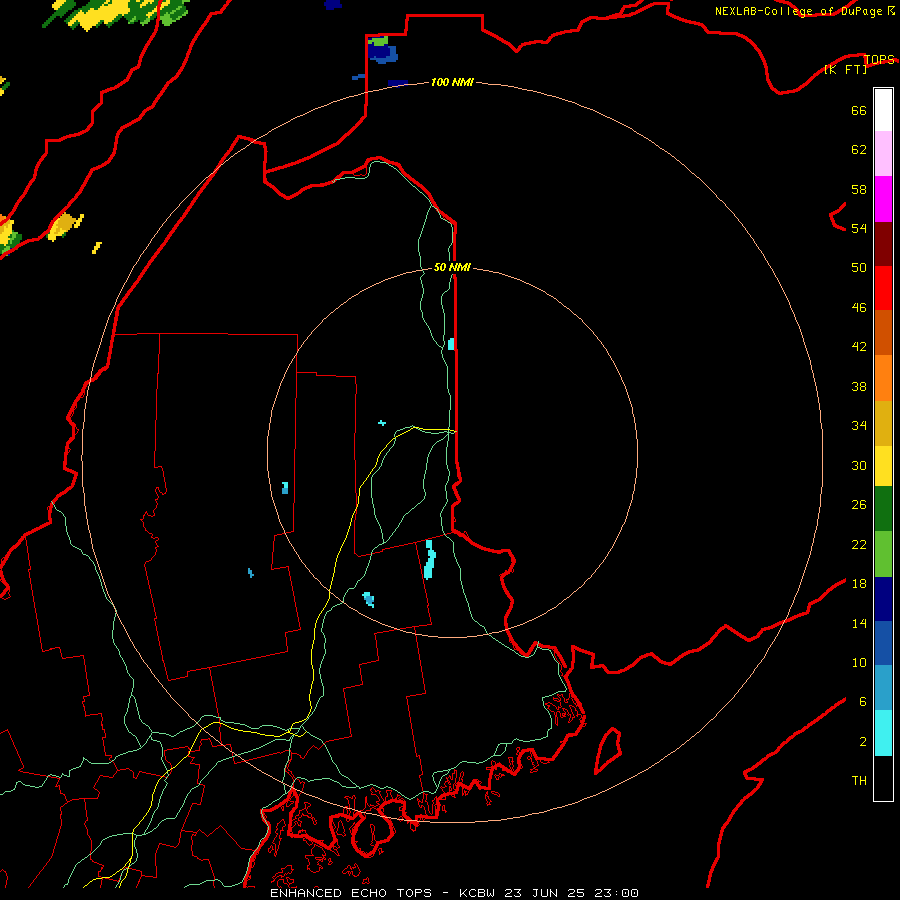Click the tall cyan echo south of radar
Image resolution: width=900 pixels, height=900 pixels.
pos(429,560)
